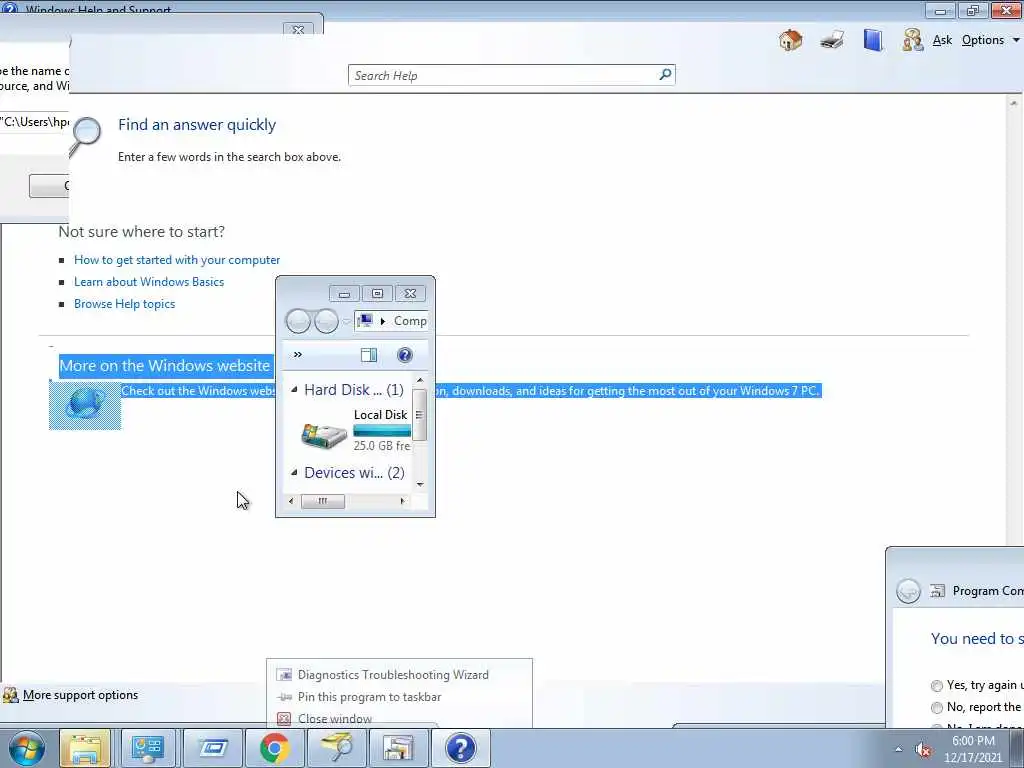Click the Find an answer quickly magnifier icon
The height and width of the screenshot is (768, 1024).
pyautogui.click(x=86, y=136)
